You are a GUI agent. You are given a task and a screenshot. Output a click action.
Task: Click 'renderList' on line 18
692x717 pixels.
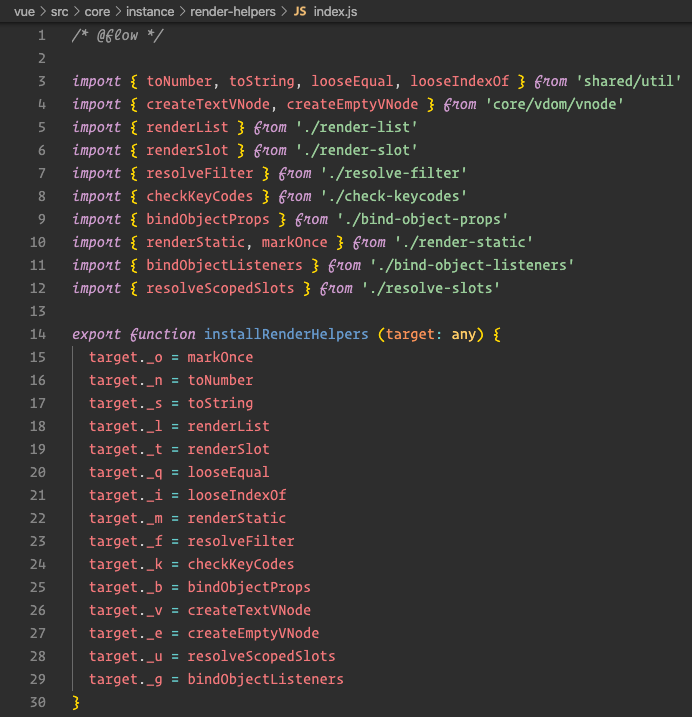tap(228, 426)
